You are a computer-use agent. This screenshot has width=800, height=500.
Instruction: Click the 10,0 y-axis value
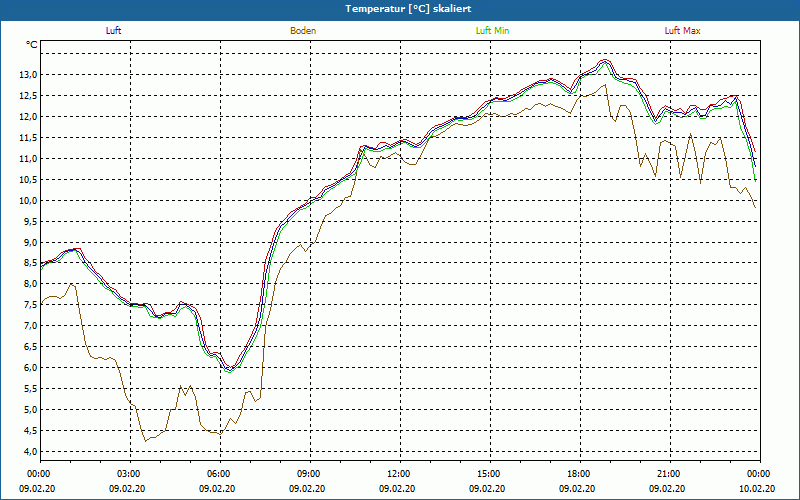click(28, 201)
